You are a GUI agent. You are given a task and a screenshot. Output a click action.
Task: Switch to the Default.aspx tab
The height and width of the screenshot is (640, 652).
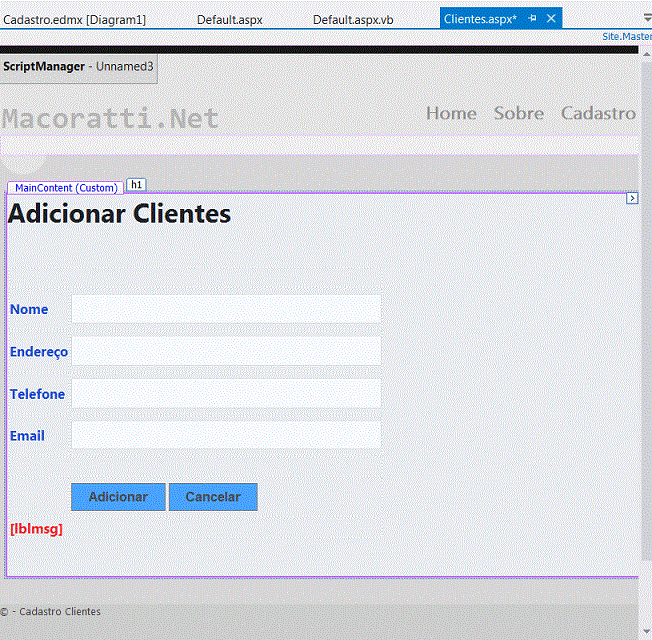(x=229, y=19)
